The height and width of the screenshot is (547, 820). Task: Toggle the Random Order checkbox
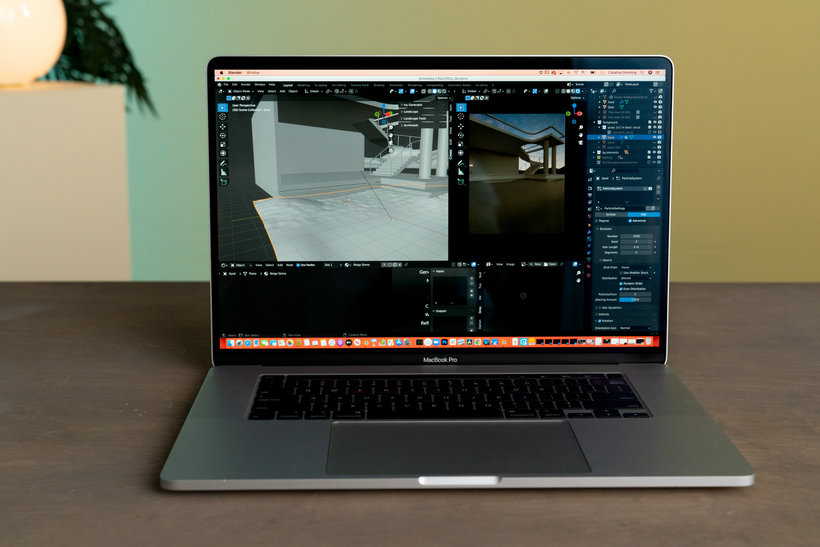point(621,283)
